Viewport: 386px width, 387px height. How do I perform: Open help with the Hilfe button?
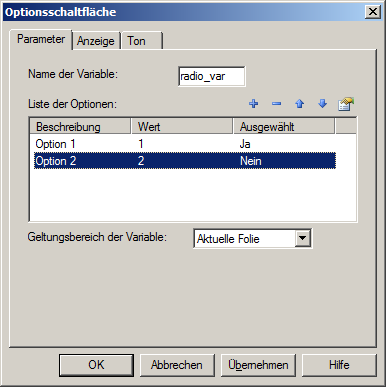[339, 365]
